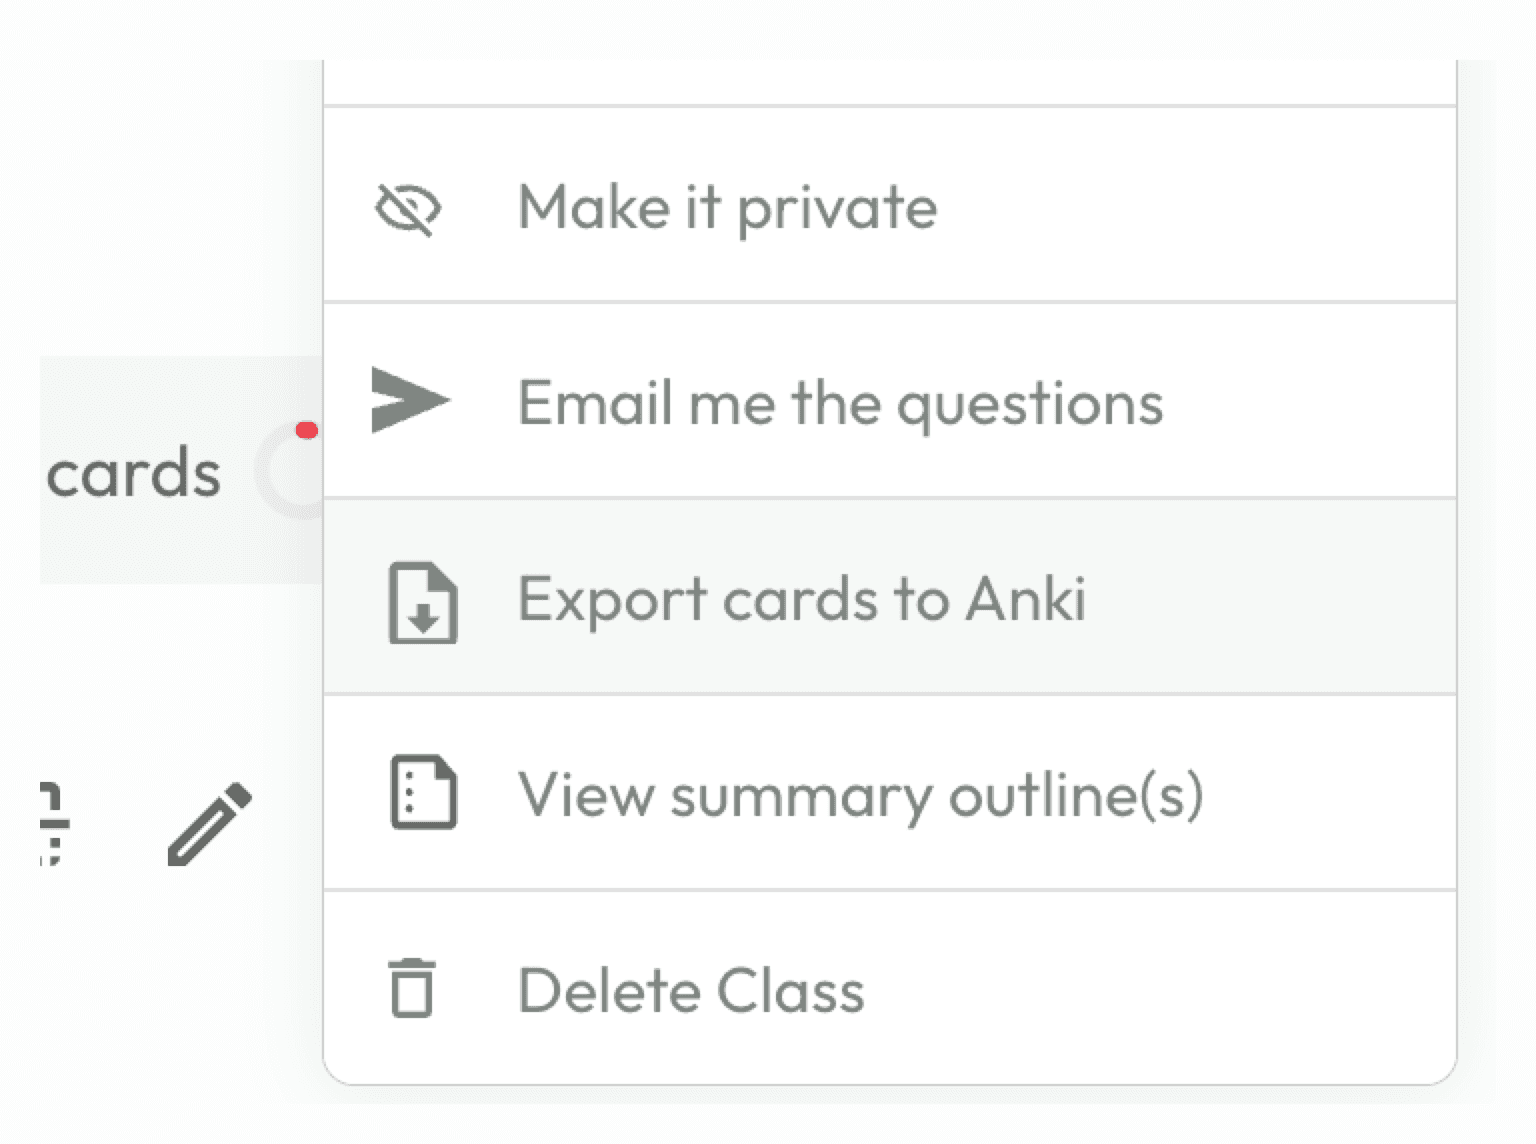1536x1144 pixels.
Task: Click the crossed-out eye icon
Action: coord(408,209)
